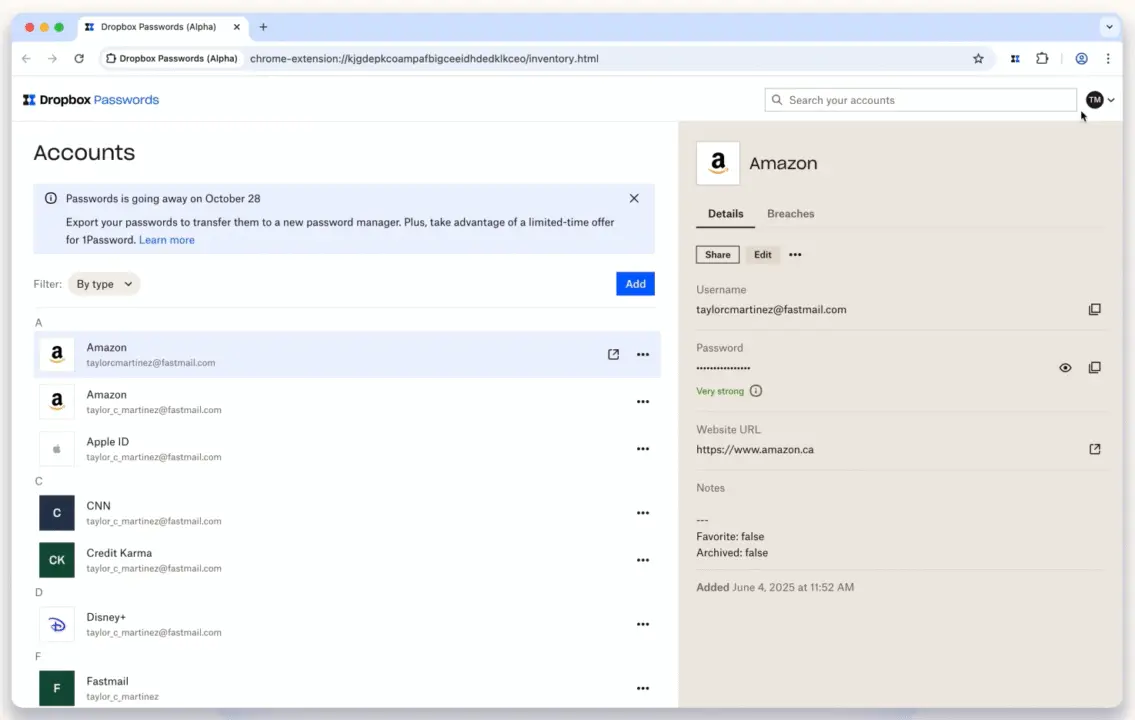Screen dimensions: 1135x720
Task: Expand the By type filter dropdown
Action: pyautogui.click(x=104, y=284)
